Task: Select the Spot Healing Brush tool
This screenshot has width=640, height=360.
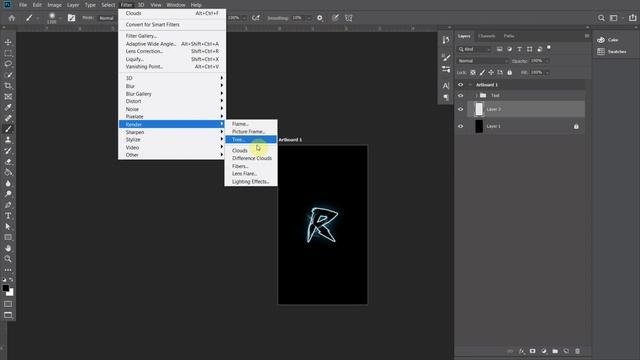Action: click(8, 118)
